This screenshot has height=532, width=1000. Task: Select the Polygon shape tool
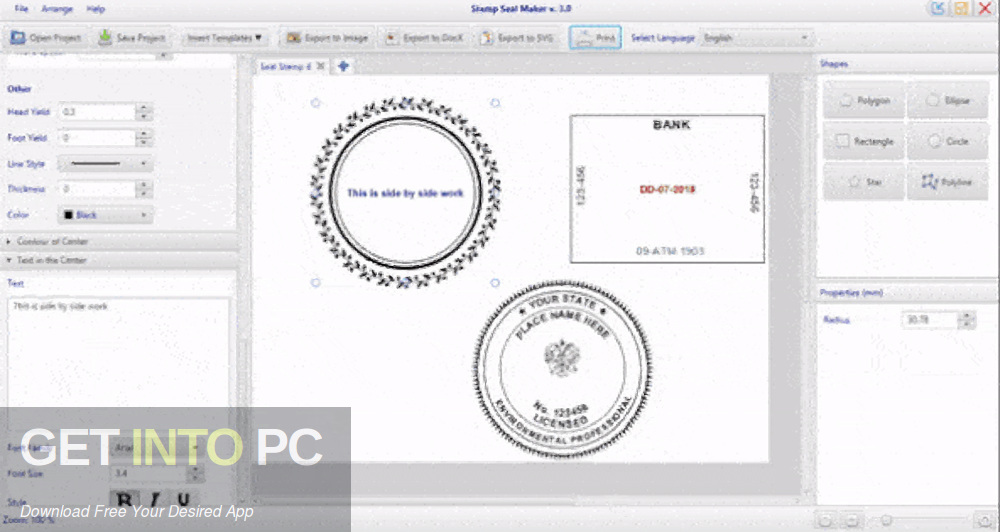tap(864, 100)
